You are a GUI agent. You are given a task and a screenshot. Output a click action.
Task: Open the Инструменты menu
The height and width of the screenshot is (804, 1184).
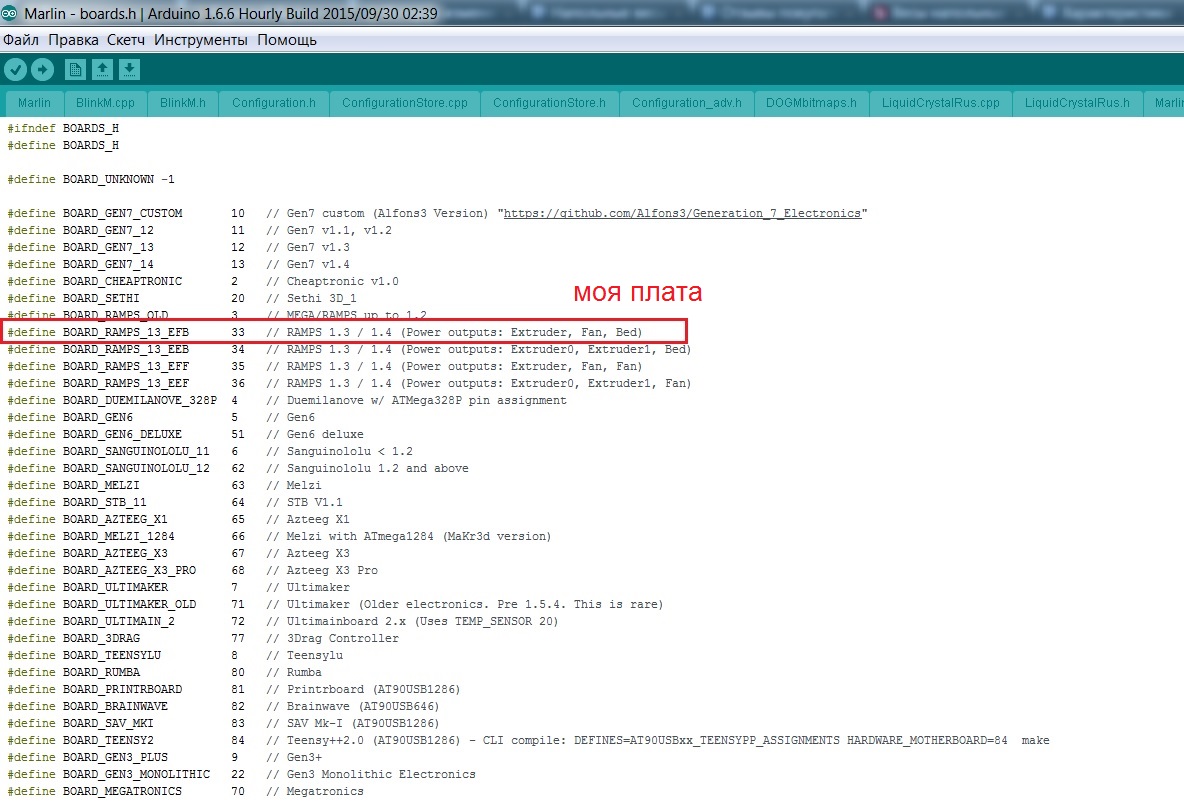pyautogui.click(x=201, y=40)
